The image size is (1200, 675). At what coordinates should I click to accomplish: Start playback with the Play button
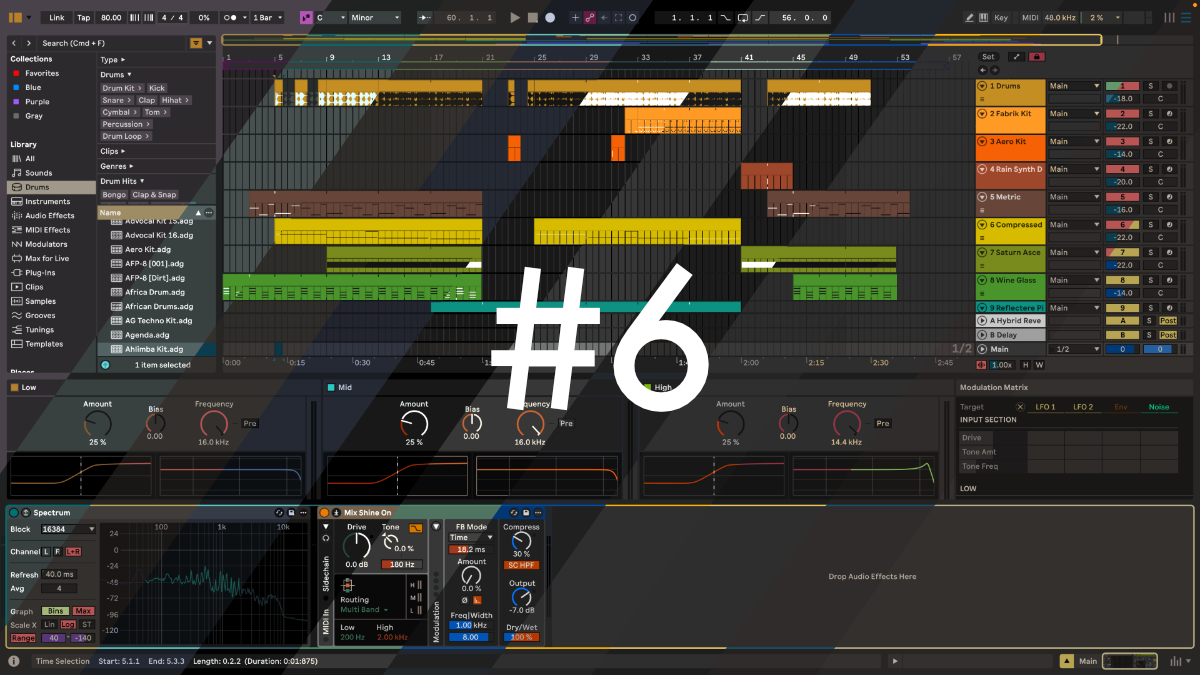point(515,18)
